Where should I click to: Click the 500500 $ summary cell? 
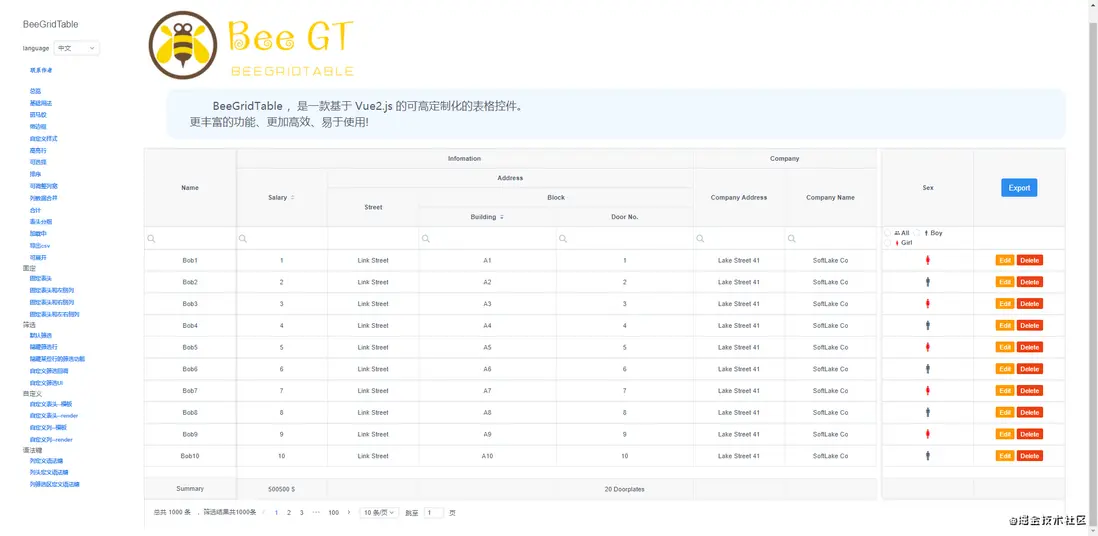282,489
